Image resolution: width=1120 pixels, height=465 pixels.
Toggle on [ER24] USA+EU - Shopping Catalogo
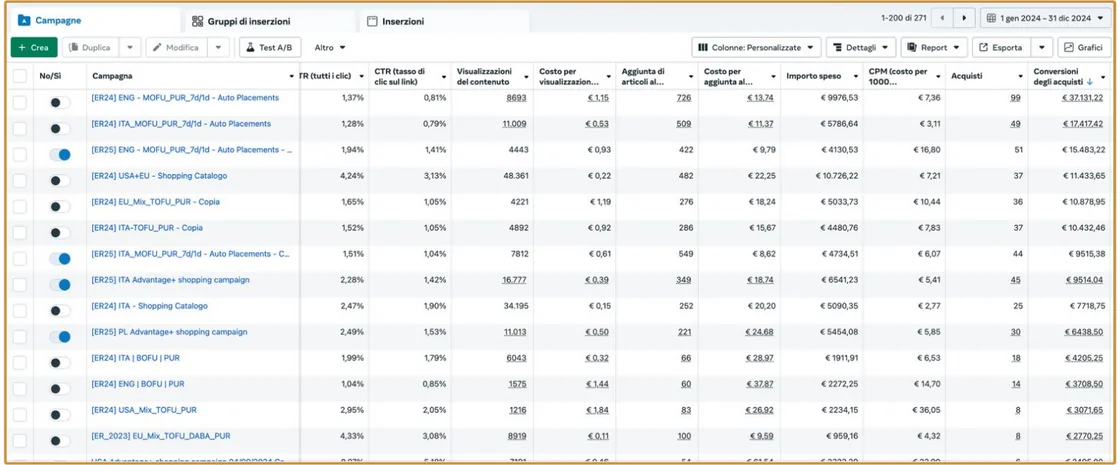60,181
